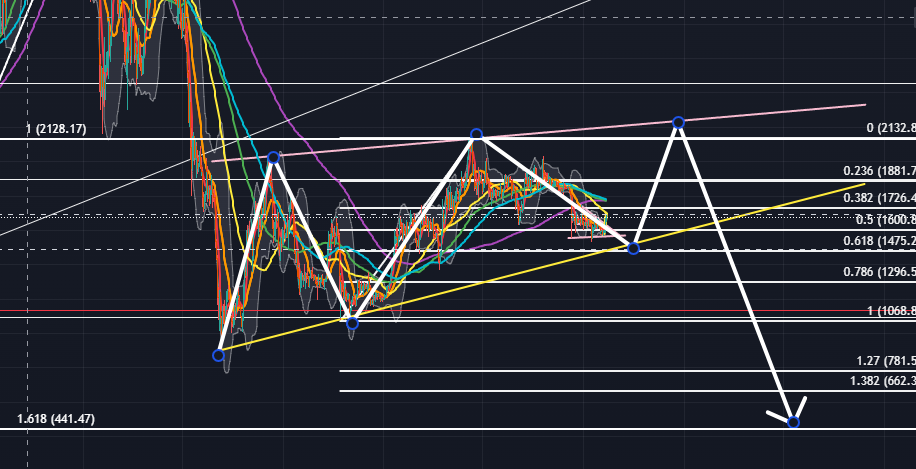
Task: Click the 0.786 (1296.5) level label
Action: pyautogui.click(x=879, y=272)
